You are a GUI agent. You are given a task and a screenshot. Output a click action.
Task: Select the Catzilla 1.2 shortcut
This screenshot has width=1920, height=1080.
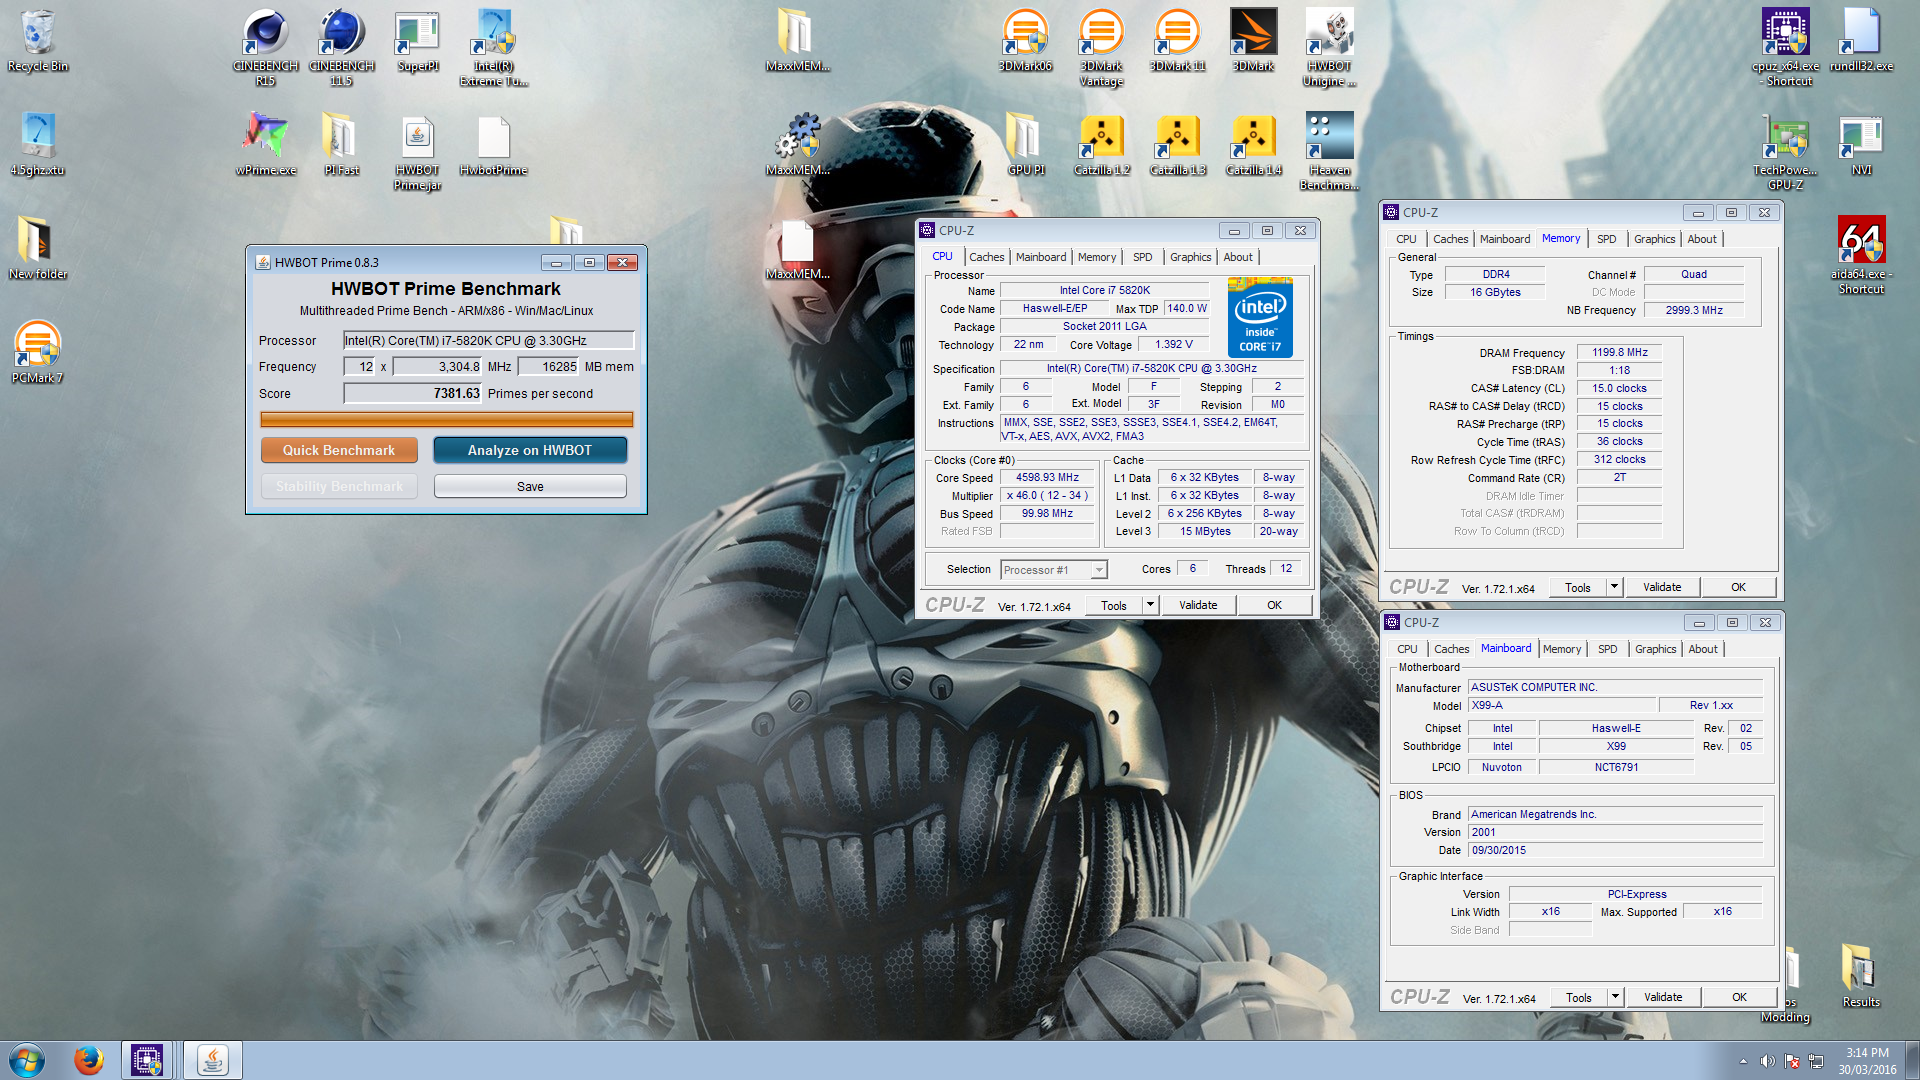tap(1101, 145)
